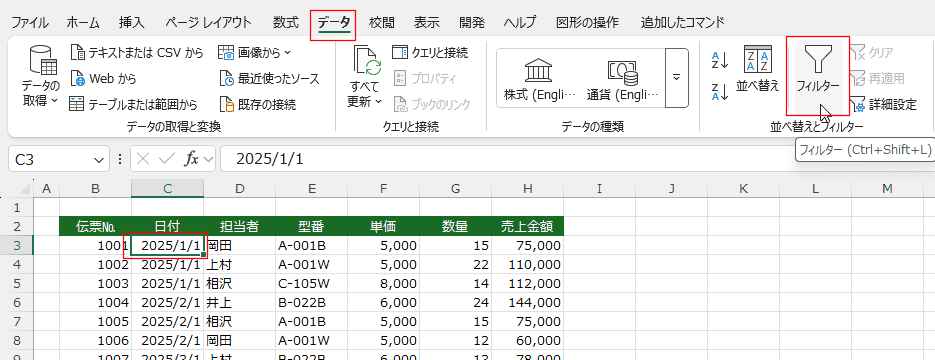The width and height of the screenshot is (935, 360).
Task: Select the 通貨 data type
Action: (623, 78)
